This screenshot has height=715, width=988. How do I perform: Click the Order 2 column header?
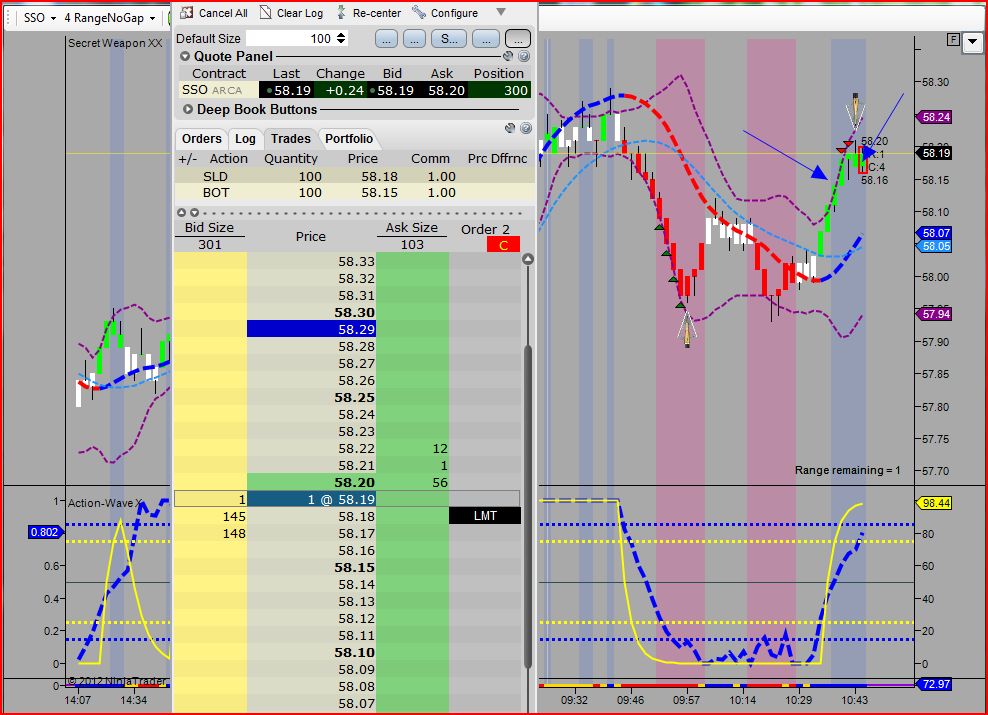click(485, 229)
